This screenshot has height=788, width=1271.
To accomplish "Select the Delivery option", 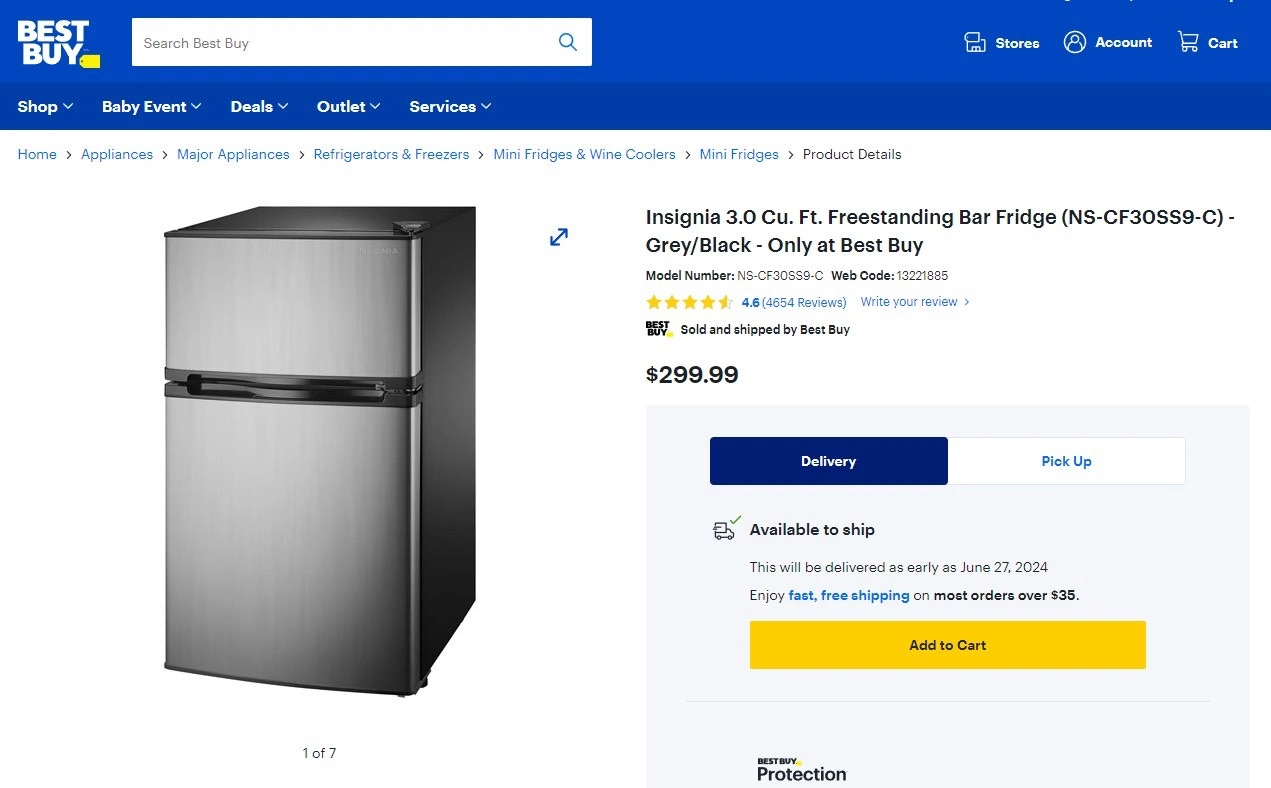I will click(x=828, y=461).
